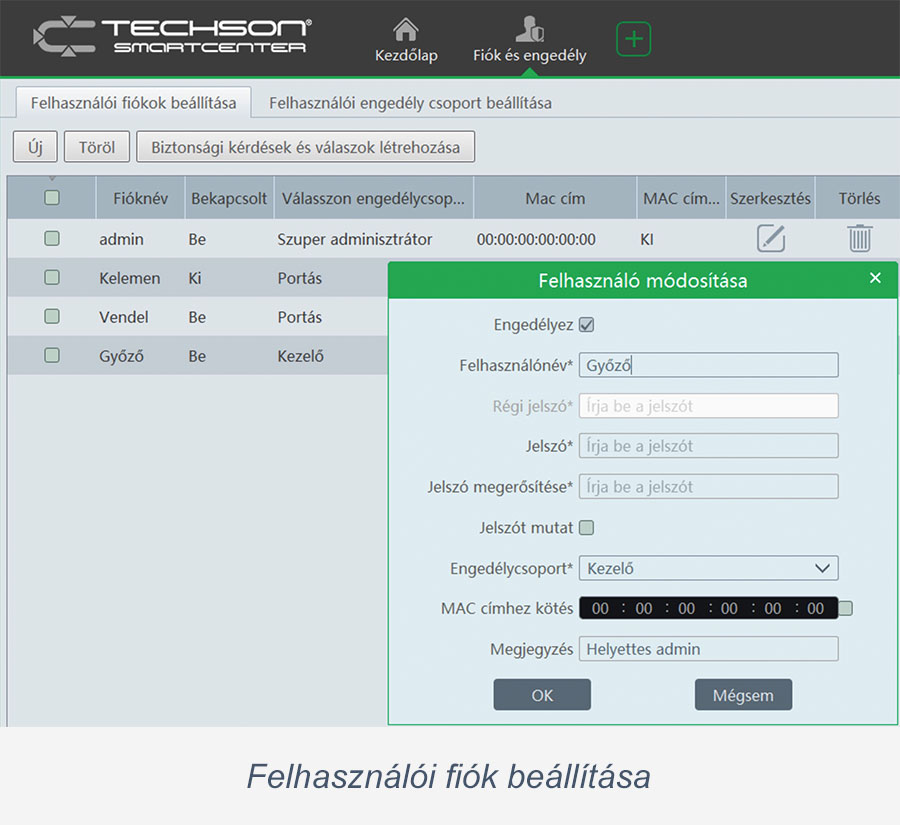Check the admin row checkbox
This screenshot has width=900, height=825.
click(x=52, y=238)
